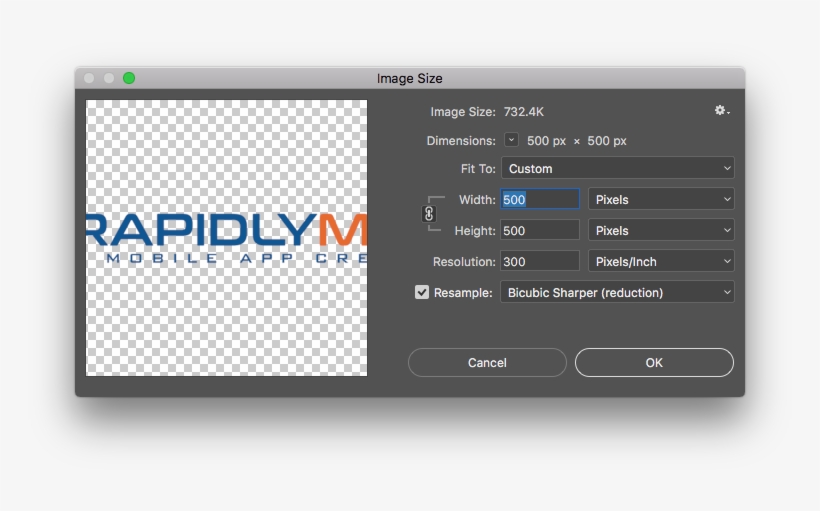Expand the Fit To Custom dropdown
The width and height of the screenshot is (820, 511).
617,169
